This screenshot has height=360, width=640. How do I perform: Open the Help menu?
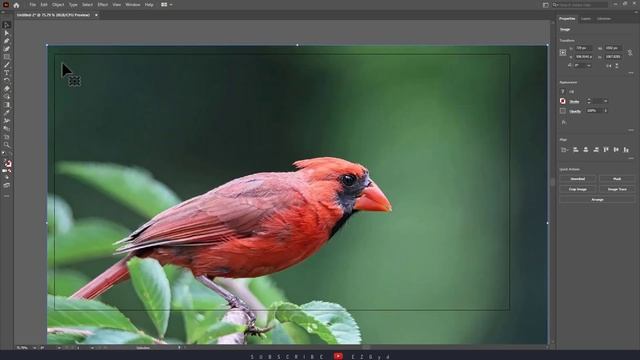149,5
